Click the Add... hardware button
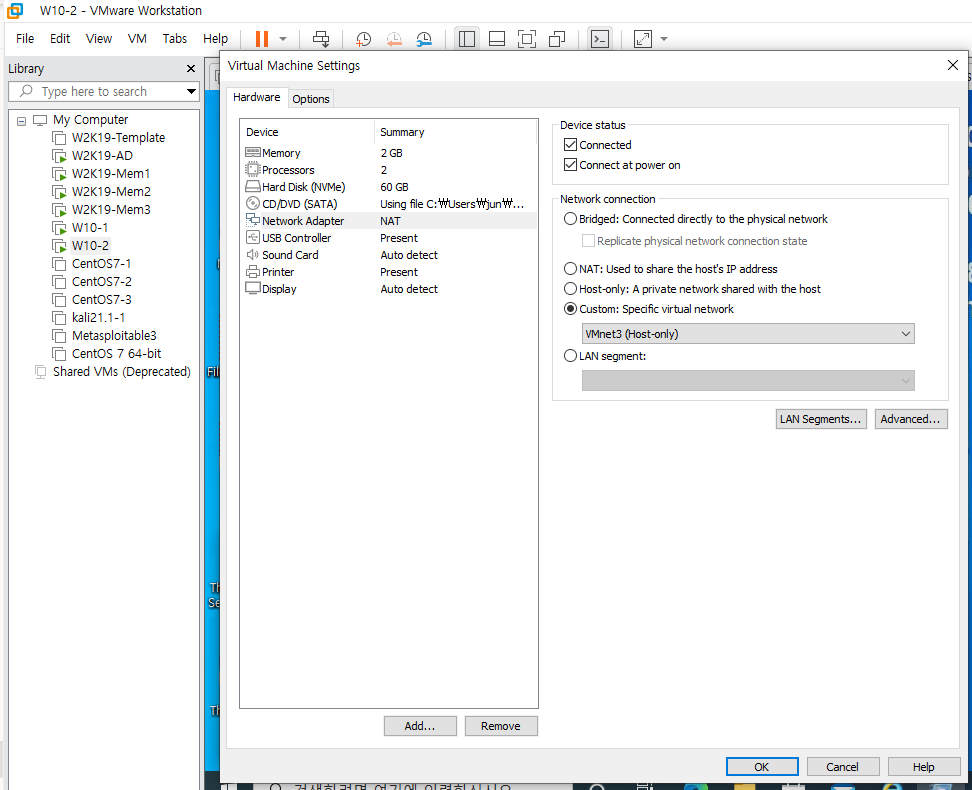Image resolution: width=972 pixels, height=790 pixels. click(420, 726)
